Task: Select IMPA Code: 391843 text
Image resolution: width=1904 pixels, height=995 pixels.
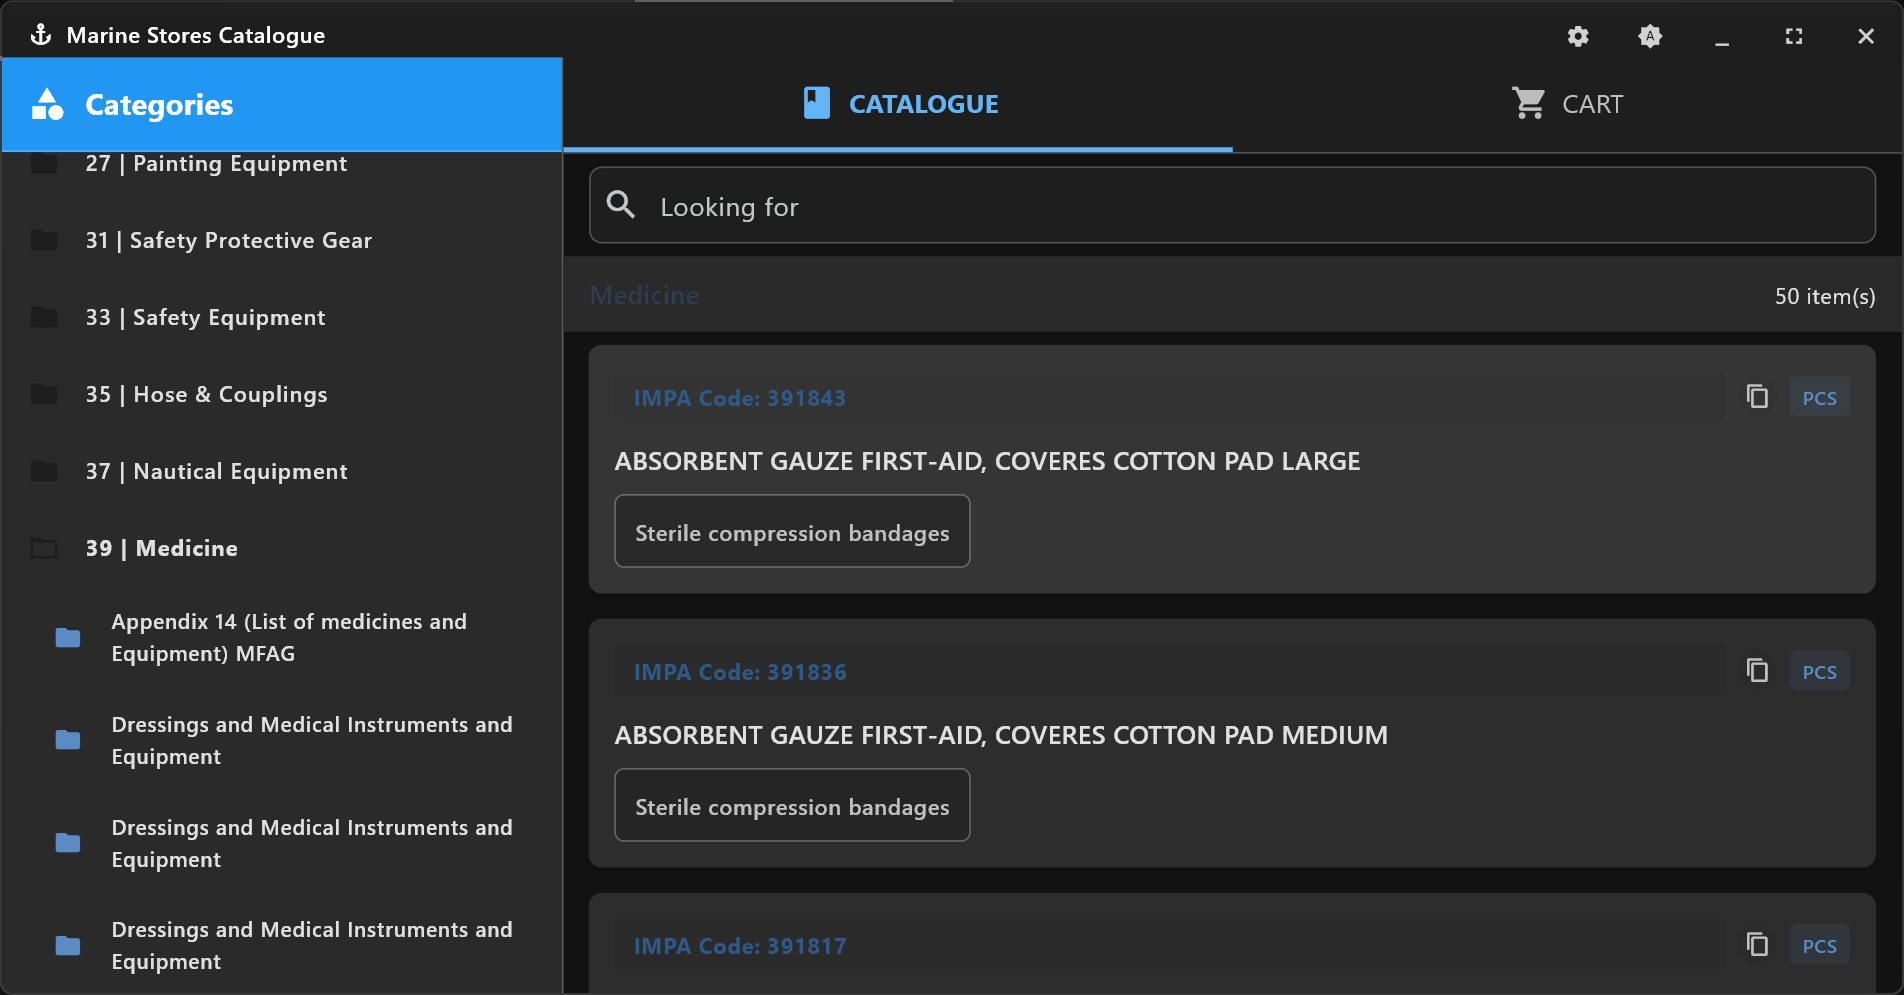Action: (x=740, y=398)
